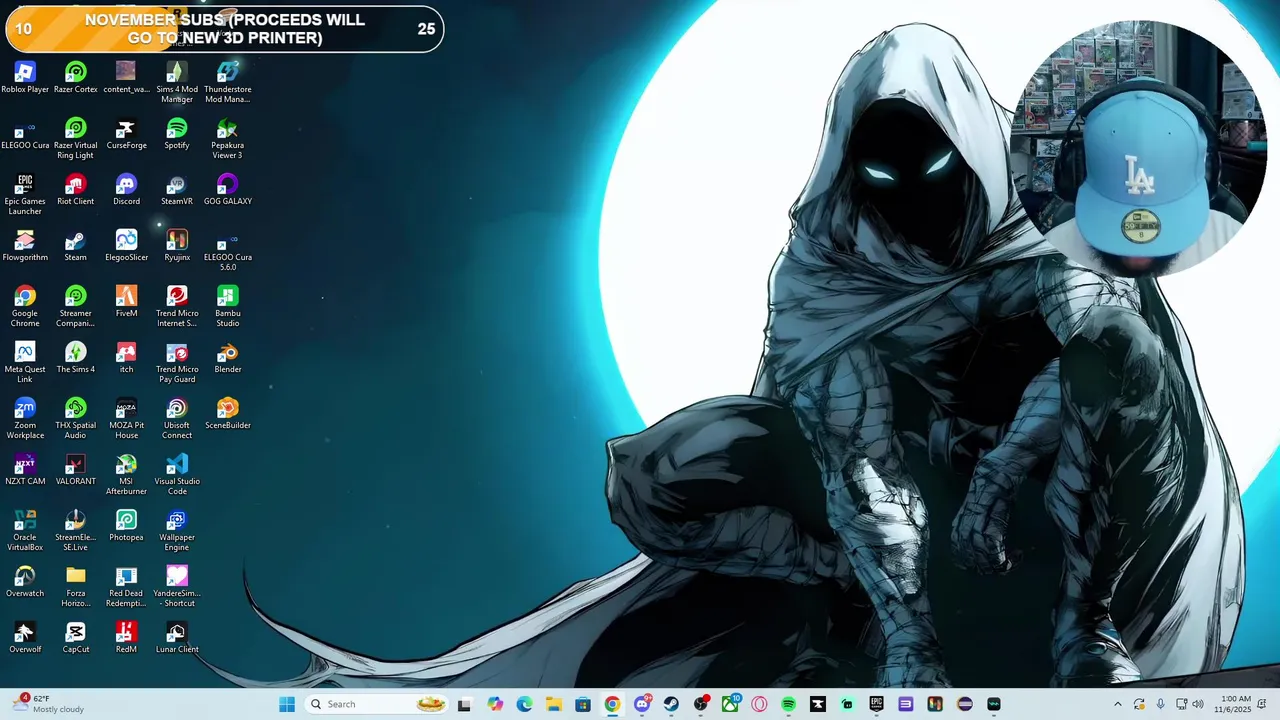Open the VALORANT desktop shortcut
Viewport: 1280px width, 720px height.
click(x=76, y=470)
